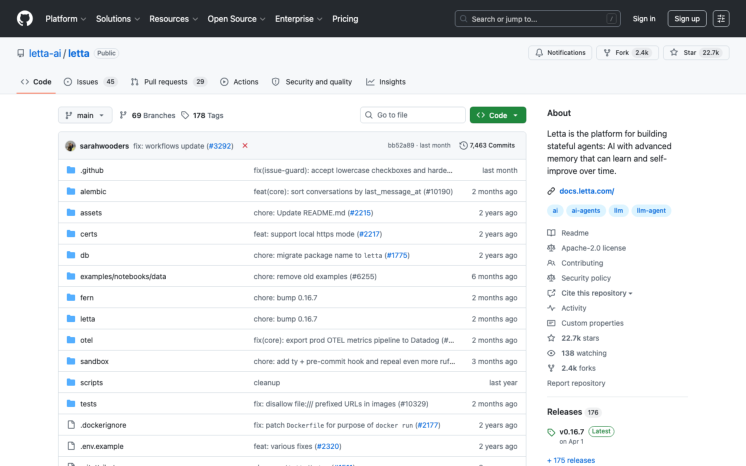Click the eye icon beside 138 watching

551,353
